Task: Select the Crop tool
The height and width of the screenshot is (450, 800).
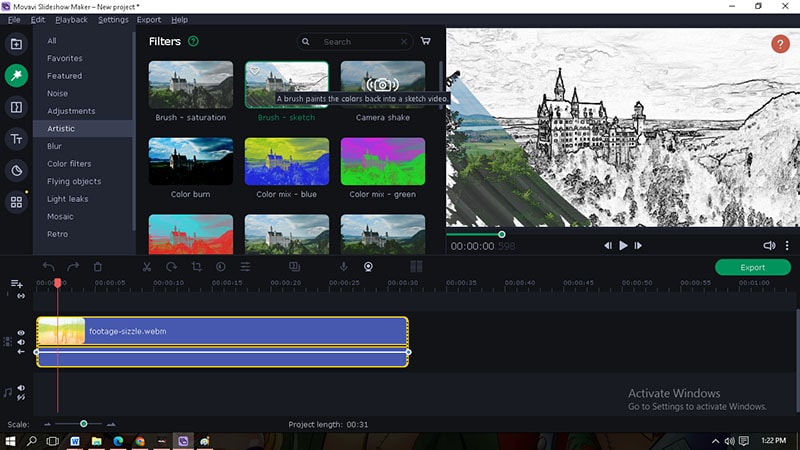Action: (196, 266)
